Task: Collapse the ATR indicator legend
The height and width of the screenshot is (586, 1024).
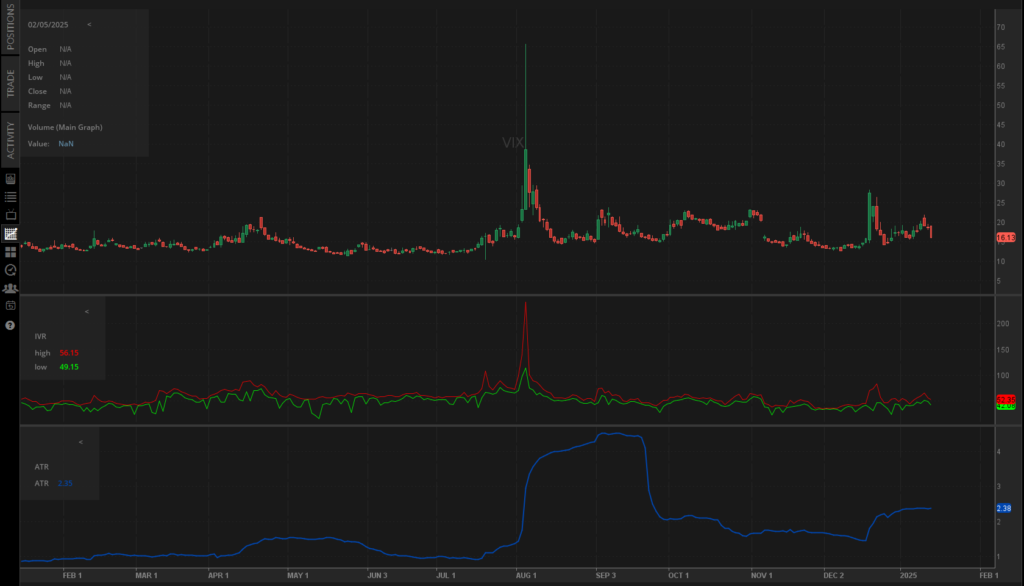Action: click(x=81, y=442)
